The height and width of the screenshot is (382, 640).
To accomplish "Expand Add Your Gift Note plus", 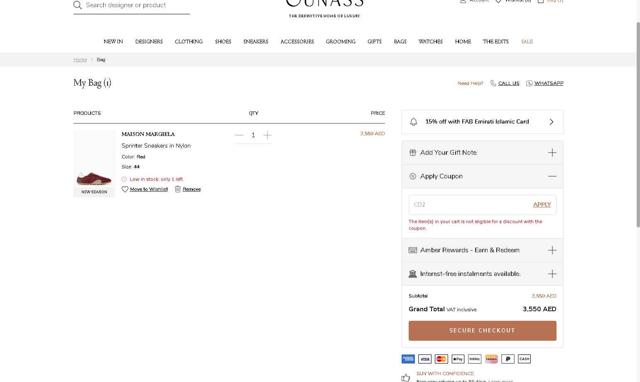I will coord(552,153).
